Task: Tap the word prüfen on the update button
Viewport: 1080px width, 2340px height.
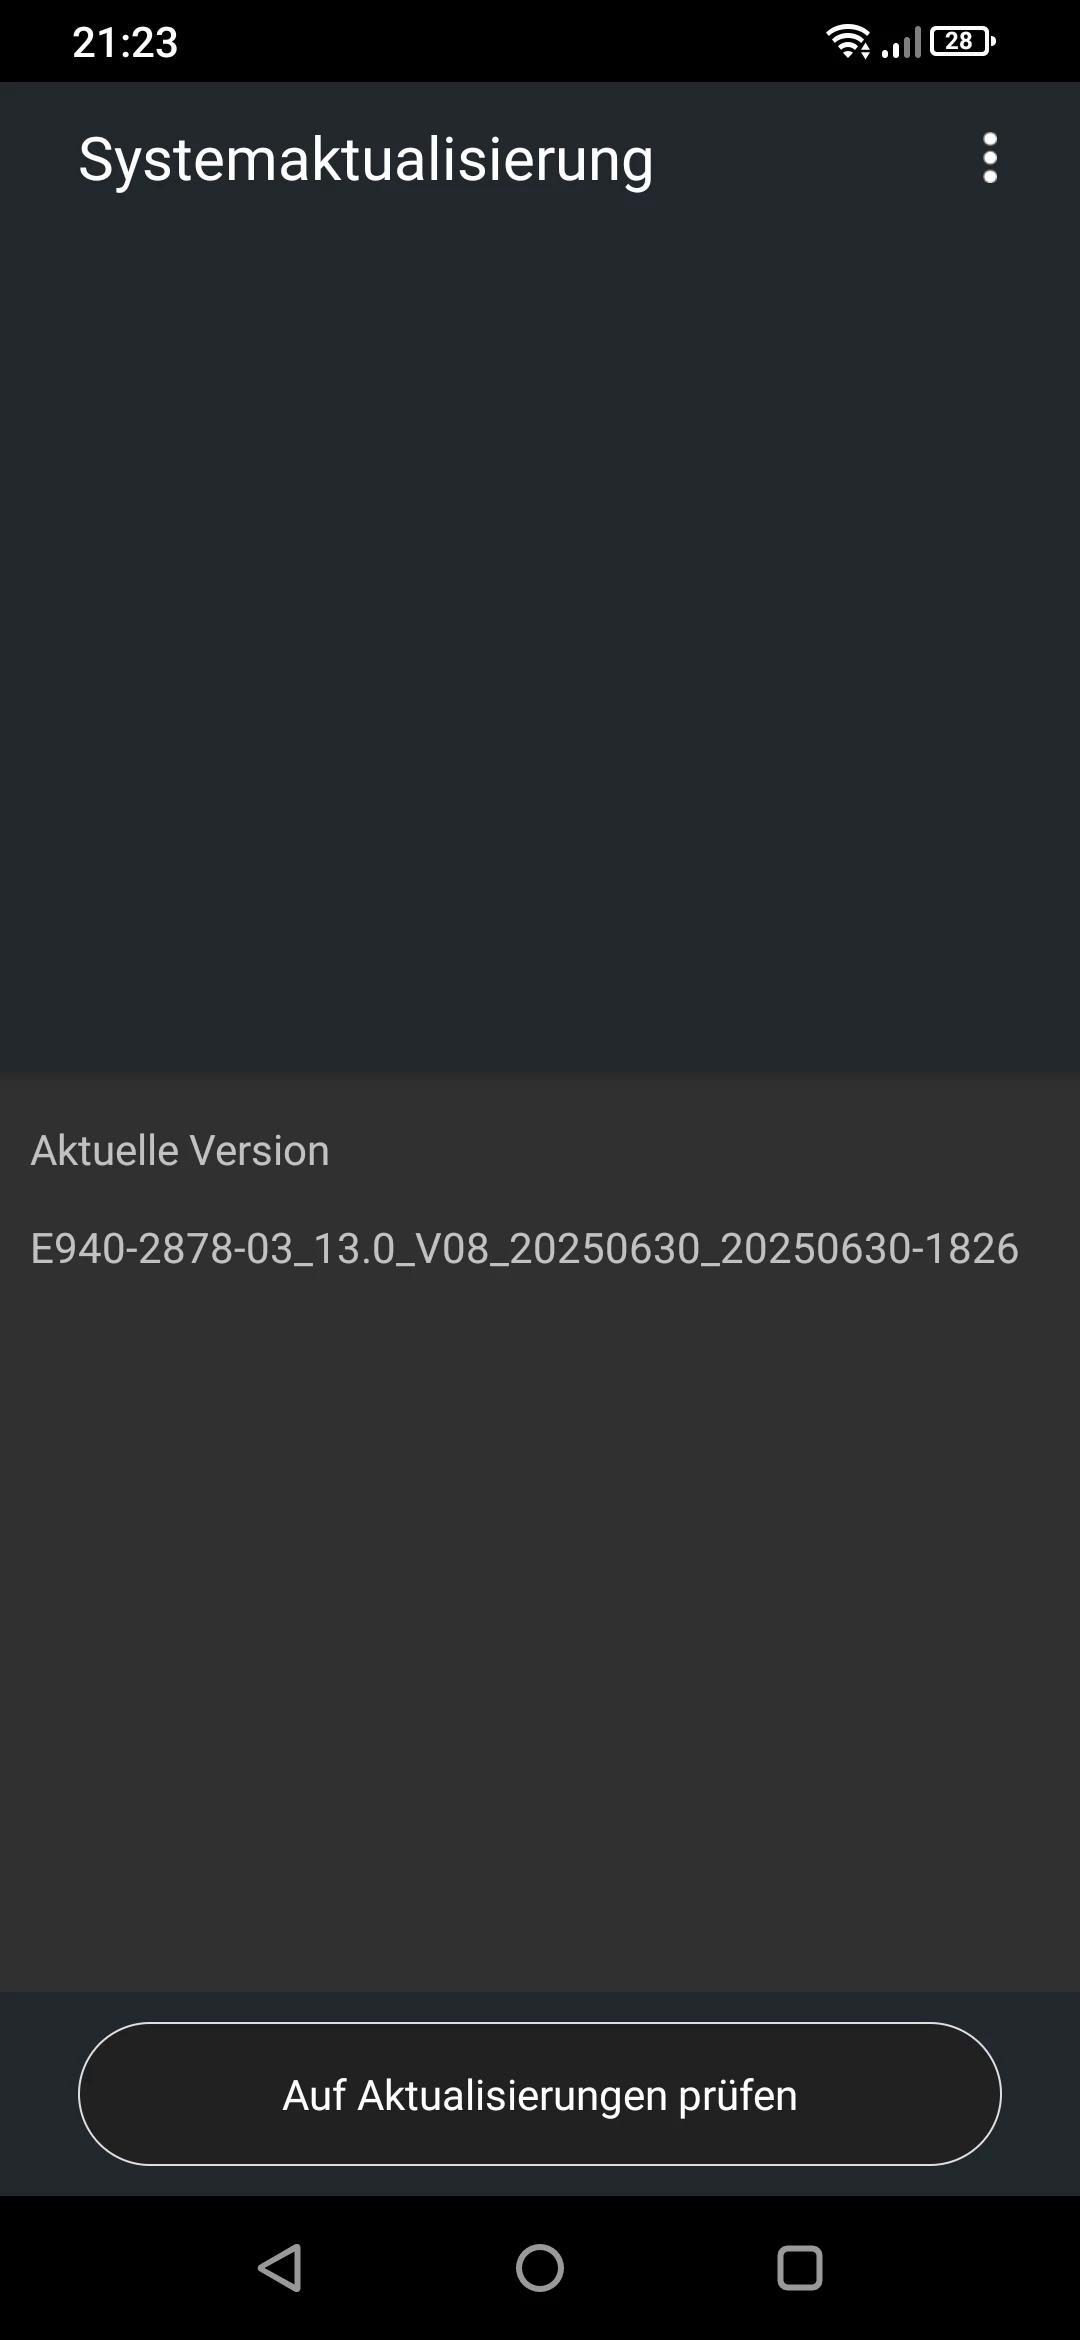Action: click(x=738, y=2096)
